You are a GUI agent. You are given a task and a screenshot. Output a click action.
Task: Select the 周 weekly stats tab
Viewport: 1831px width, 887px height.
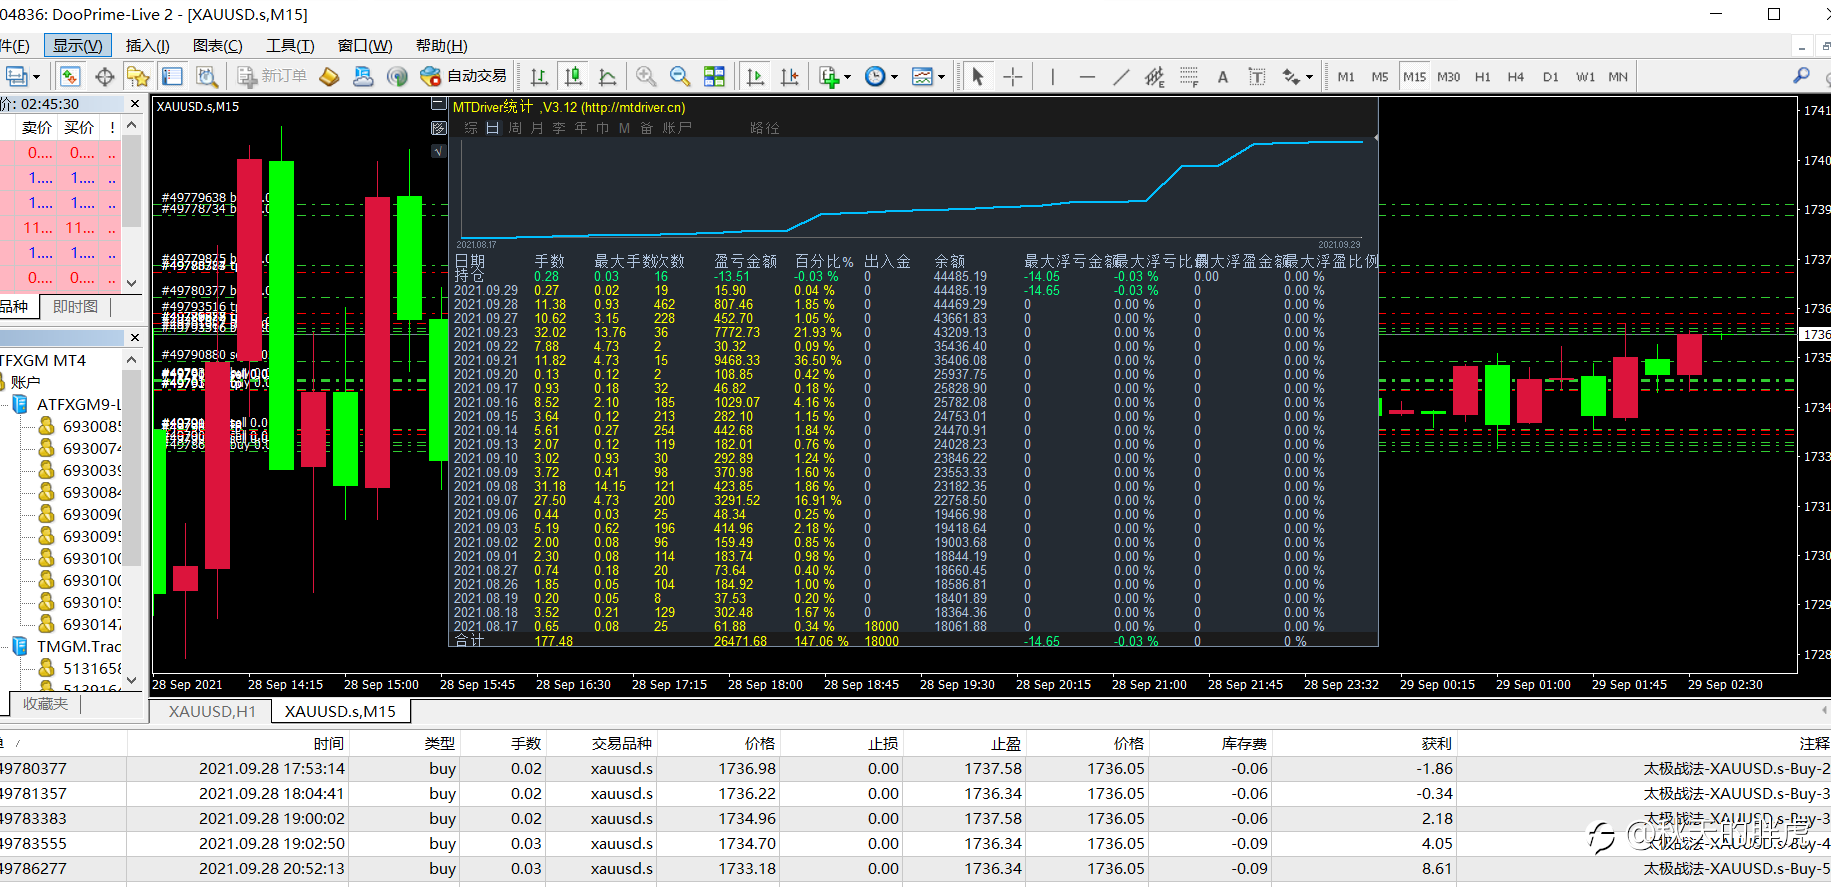coord(515,128)
